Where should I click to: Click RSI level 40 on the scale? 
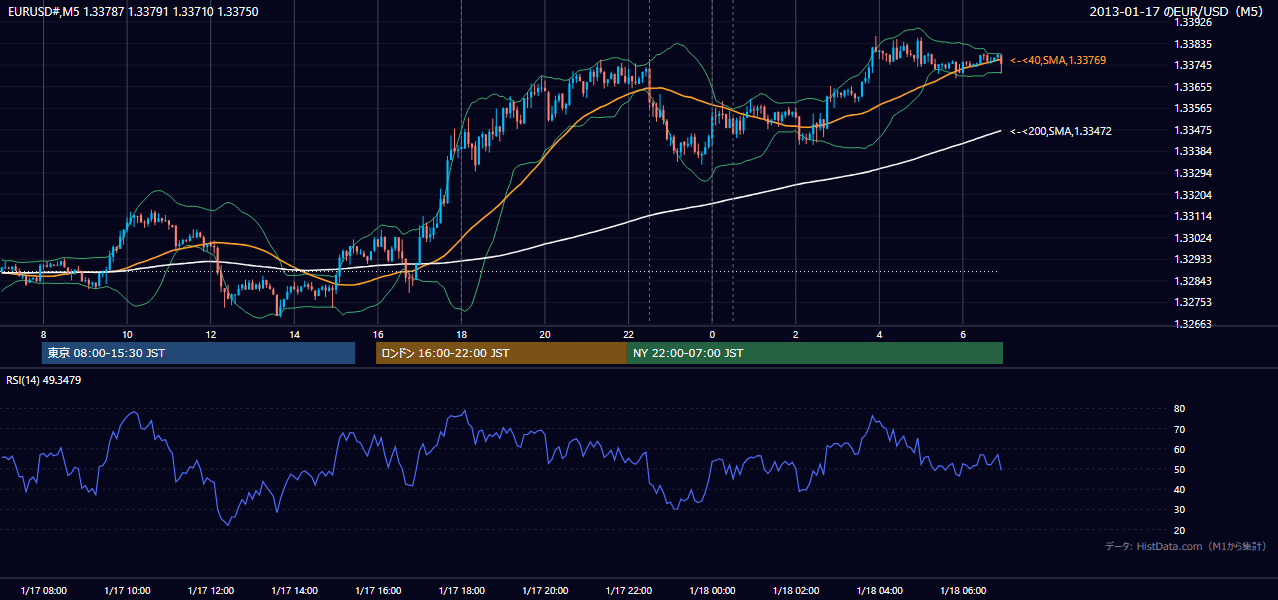(1180, 490)
